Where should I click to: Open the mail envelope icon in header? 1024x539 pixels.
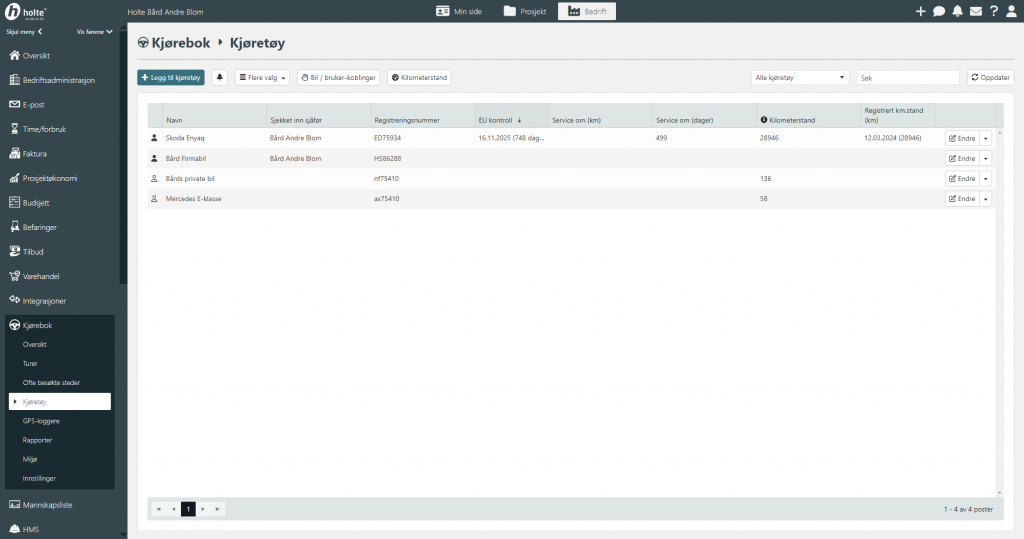[975, 11]
